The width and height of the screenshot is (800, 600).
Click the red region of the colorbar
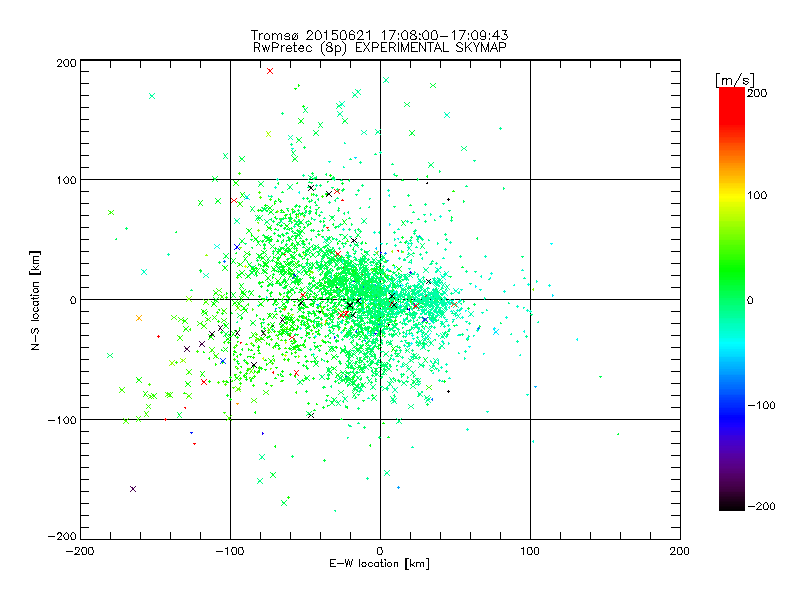pos(732,107)
